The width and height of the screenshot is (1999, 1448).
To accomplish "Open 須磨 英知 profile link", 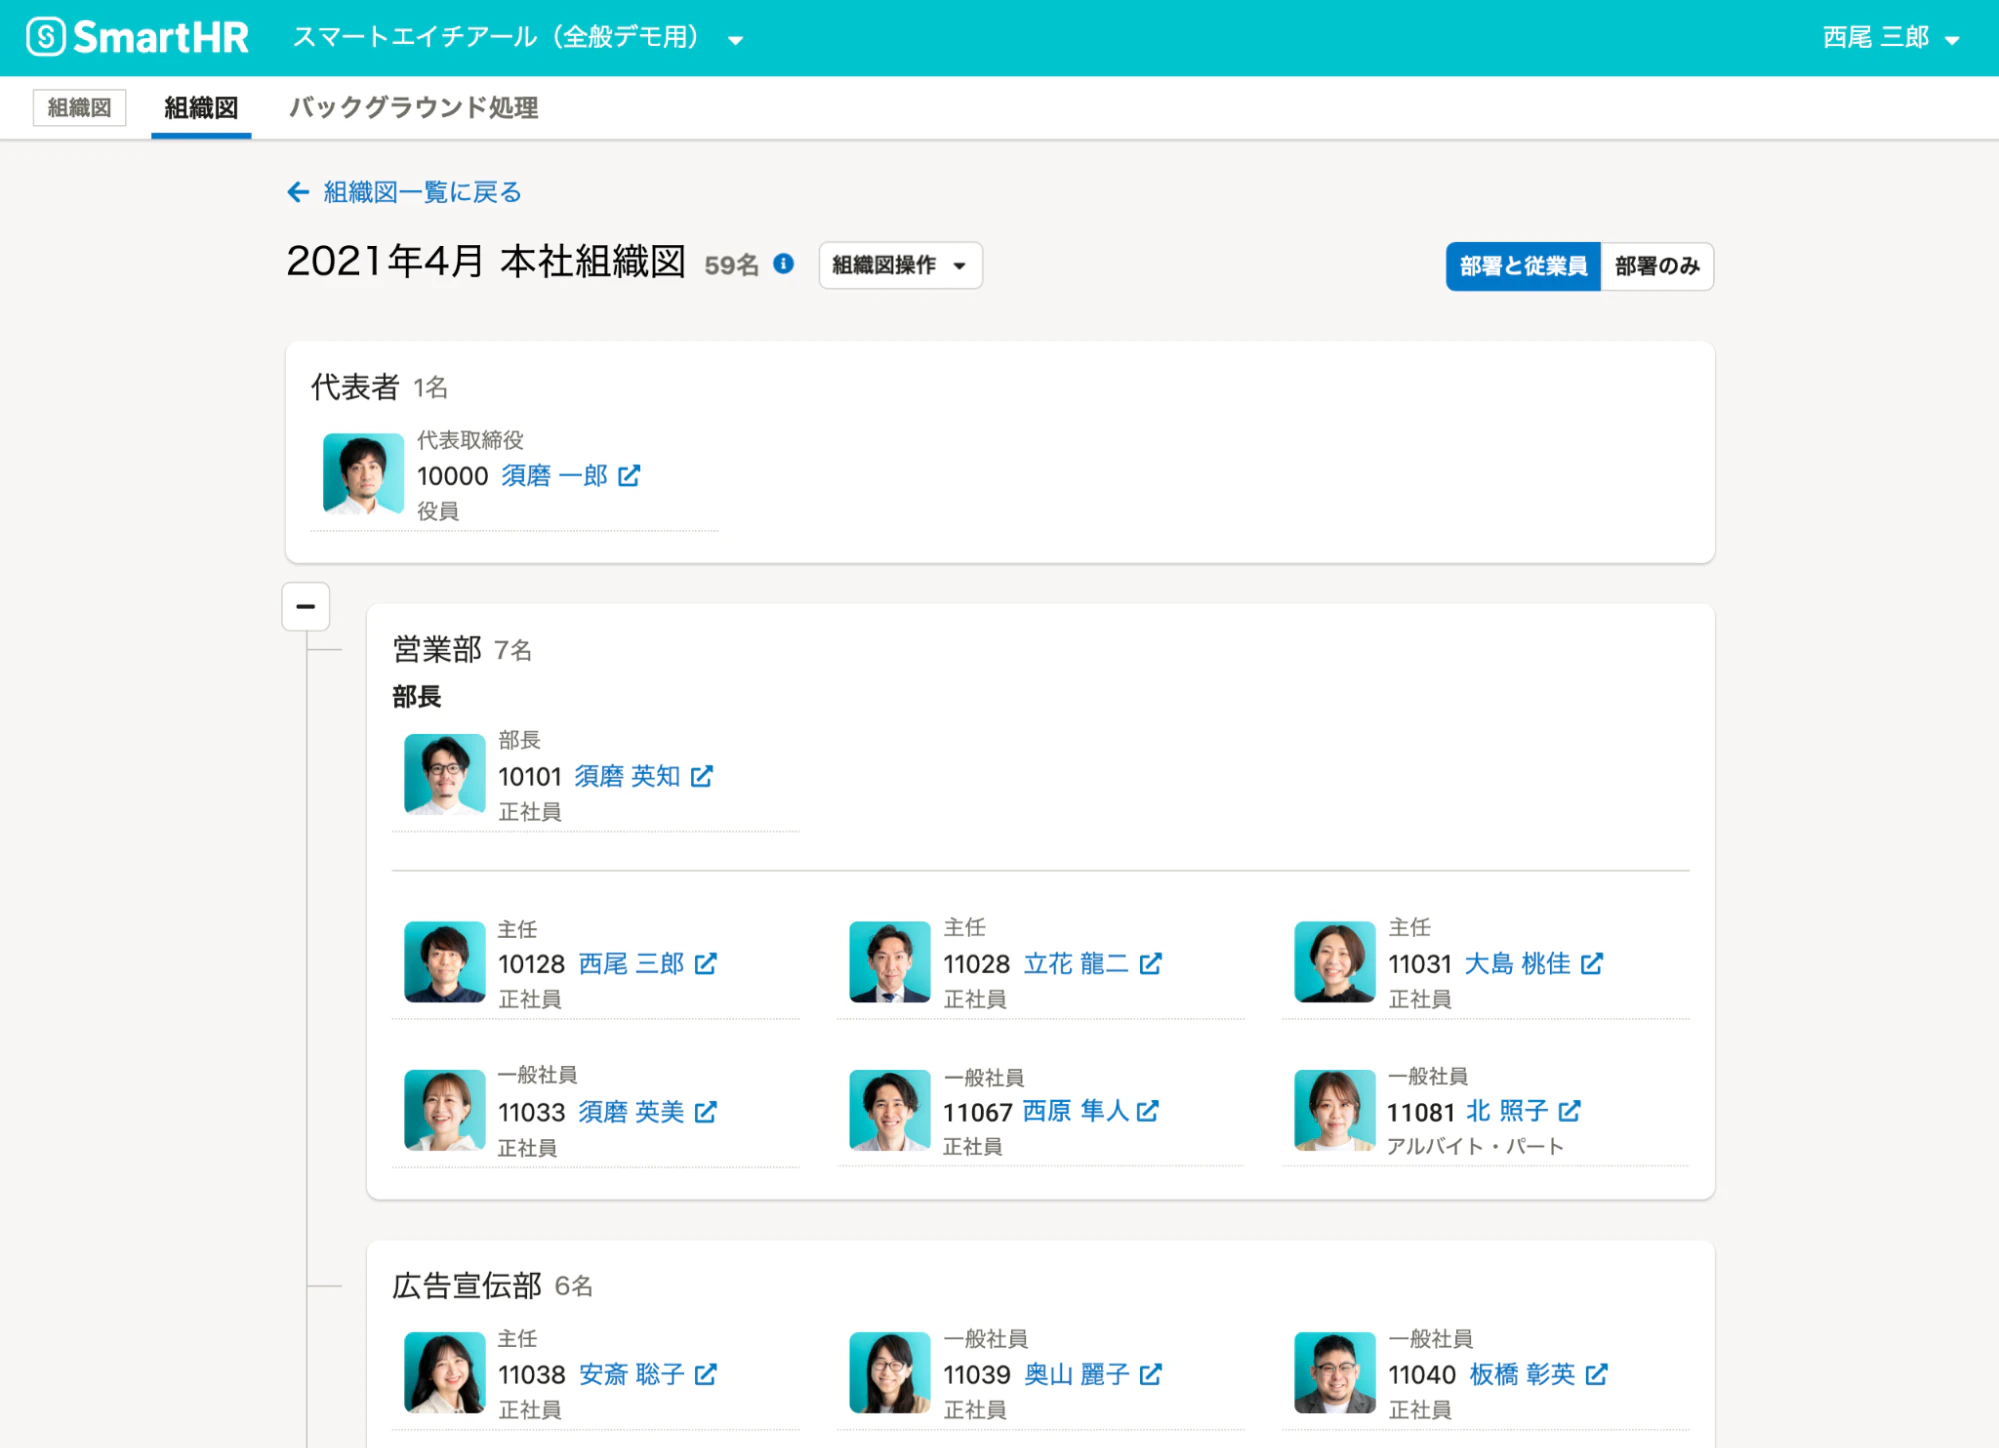I will tap(627, 777).
